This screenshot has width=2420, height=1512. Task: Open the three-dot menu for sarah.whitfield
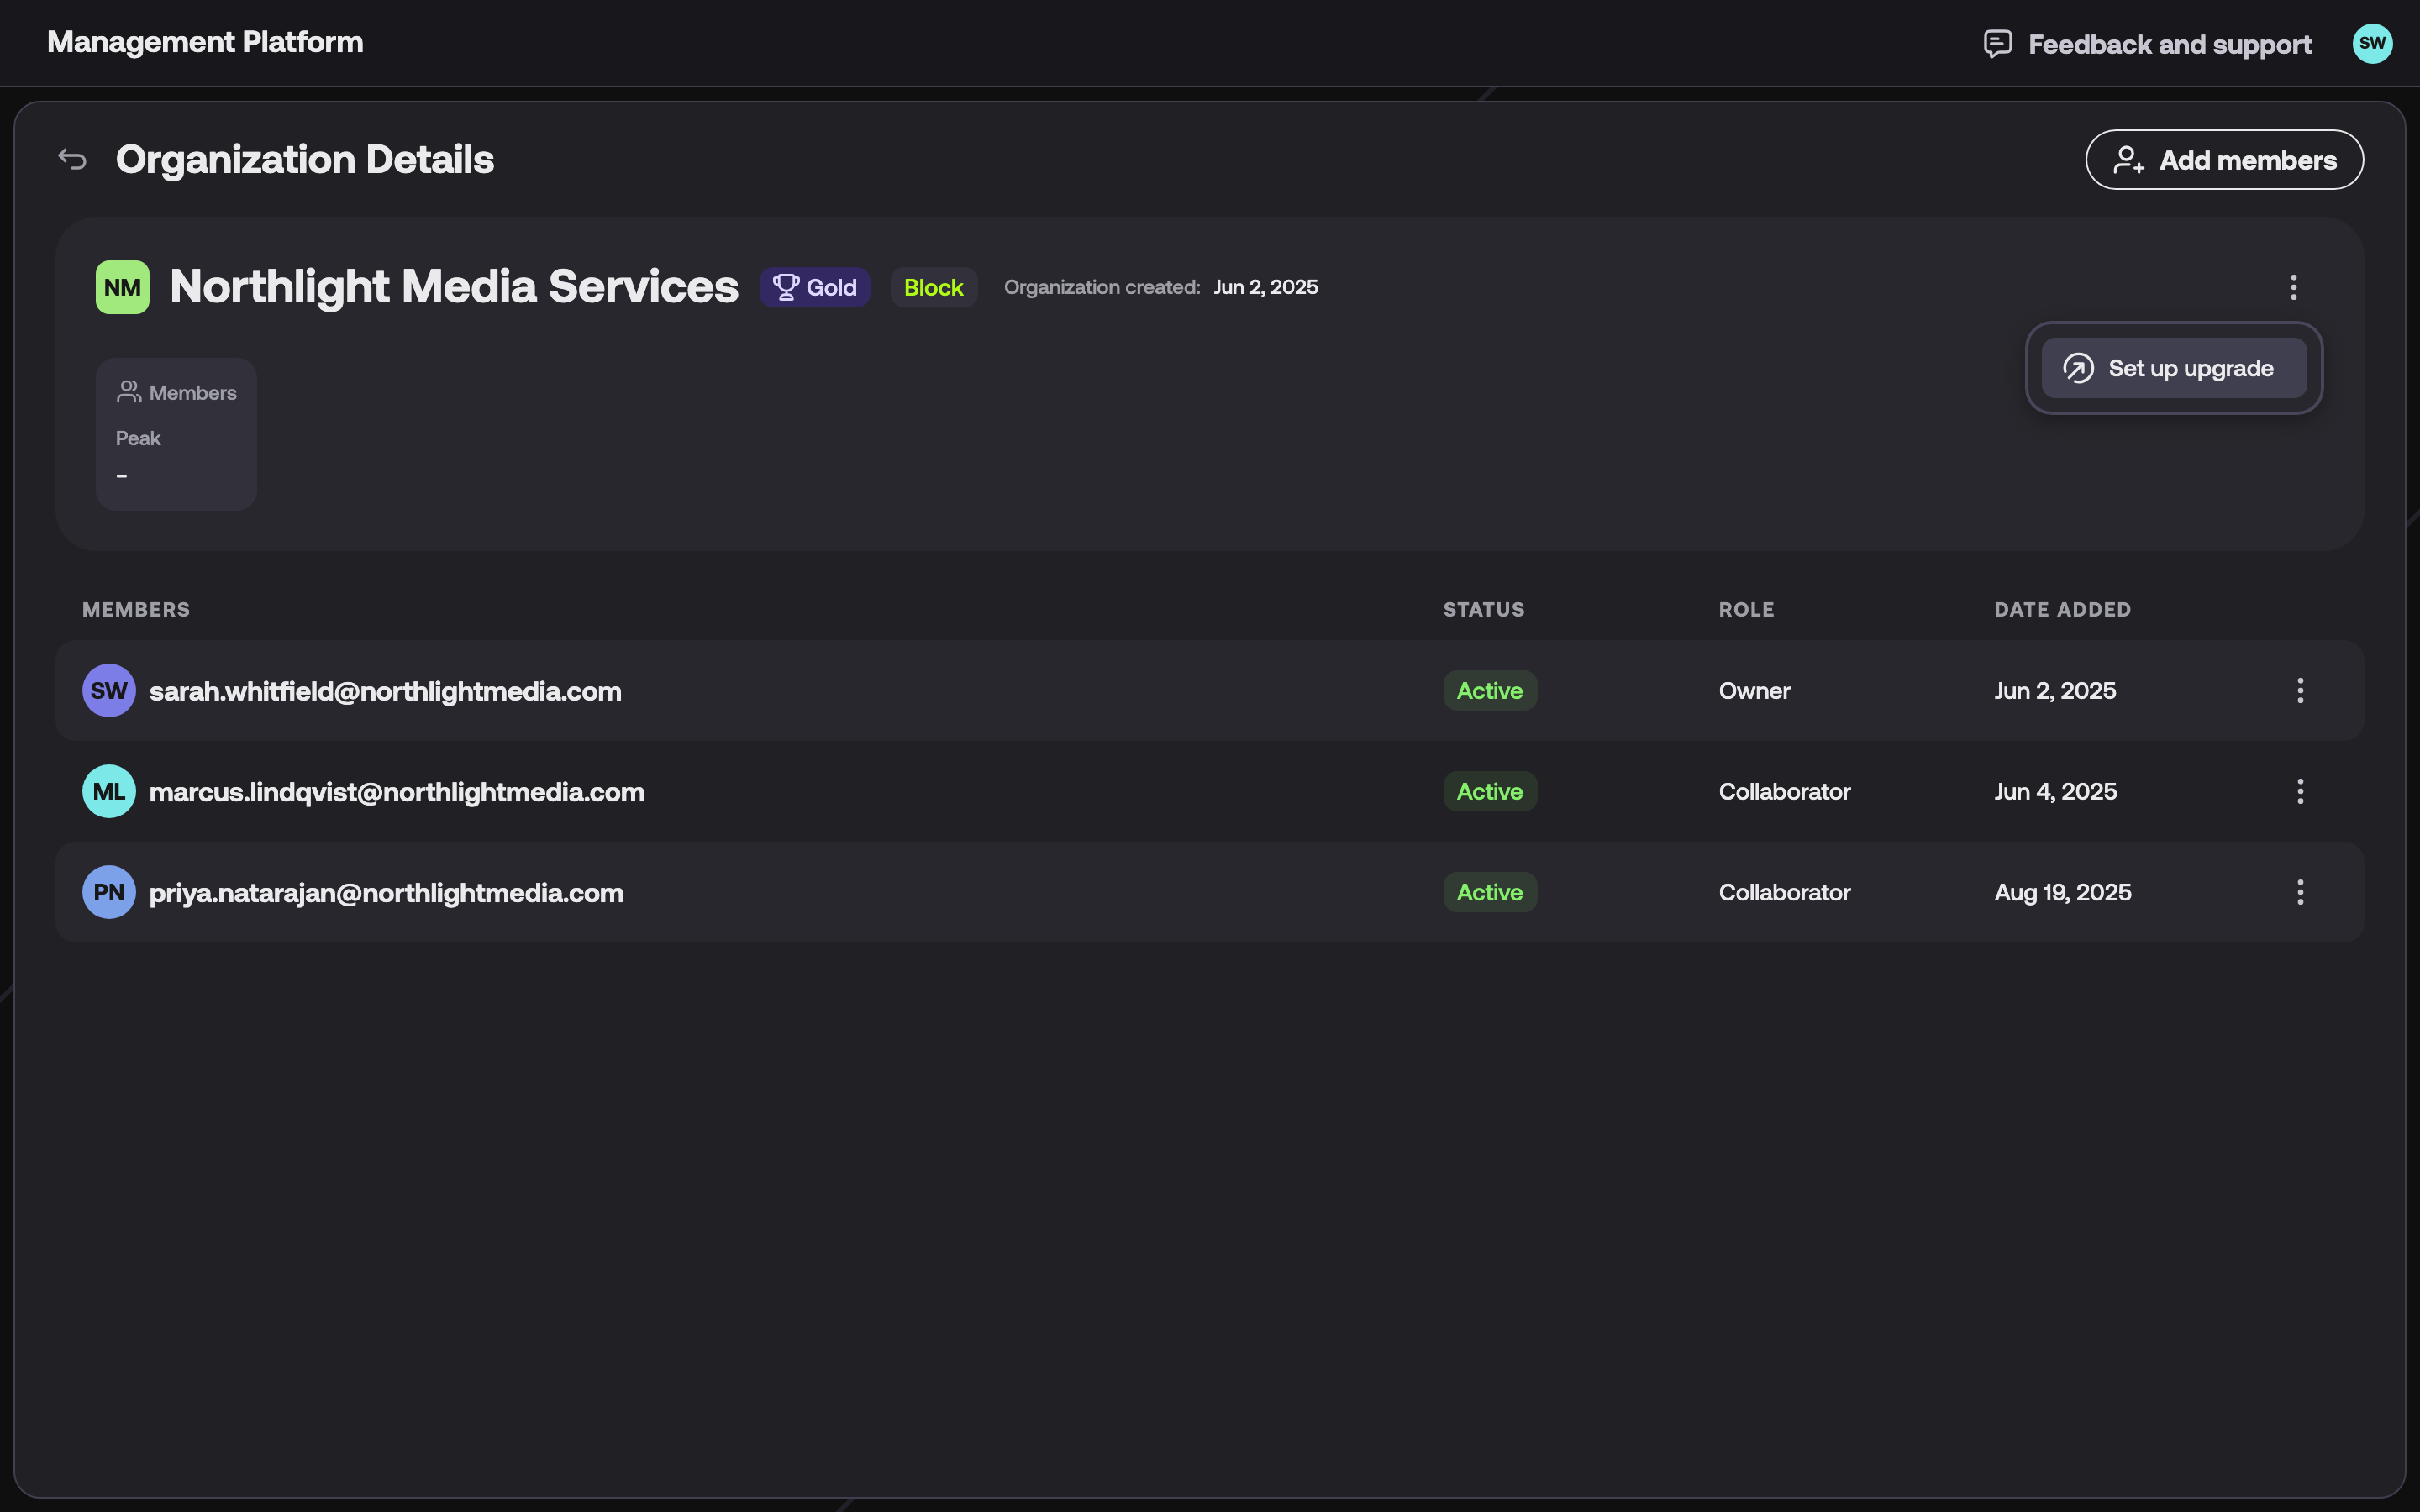2300,690
